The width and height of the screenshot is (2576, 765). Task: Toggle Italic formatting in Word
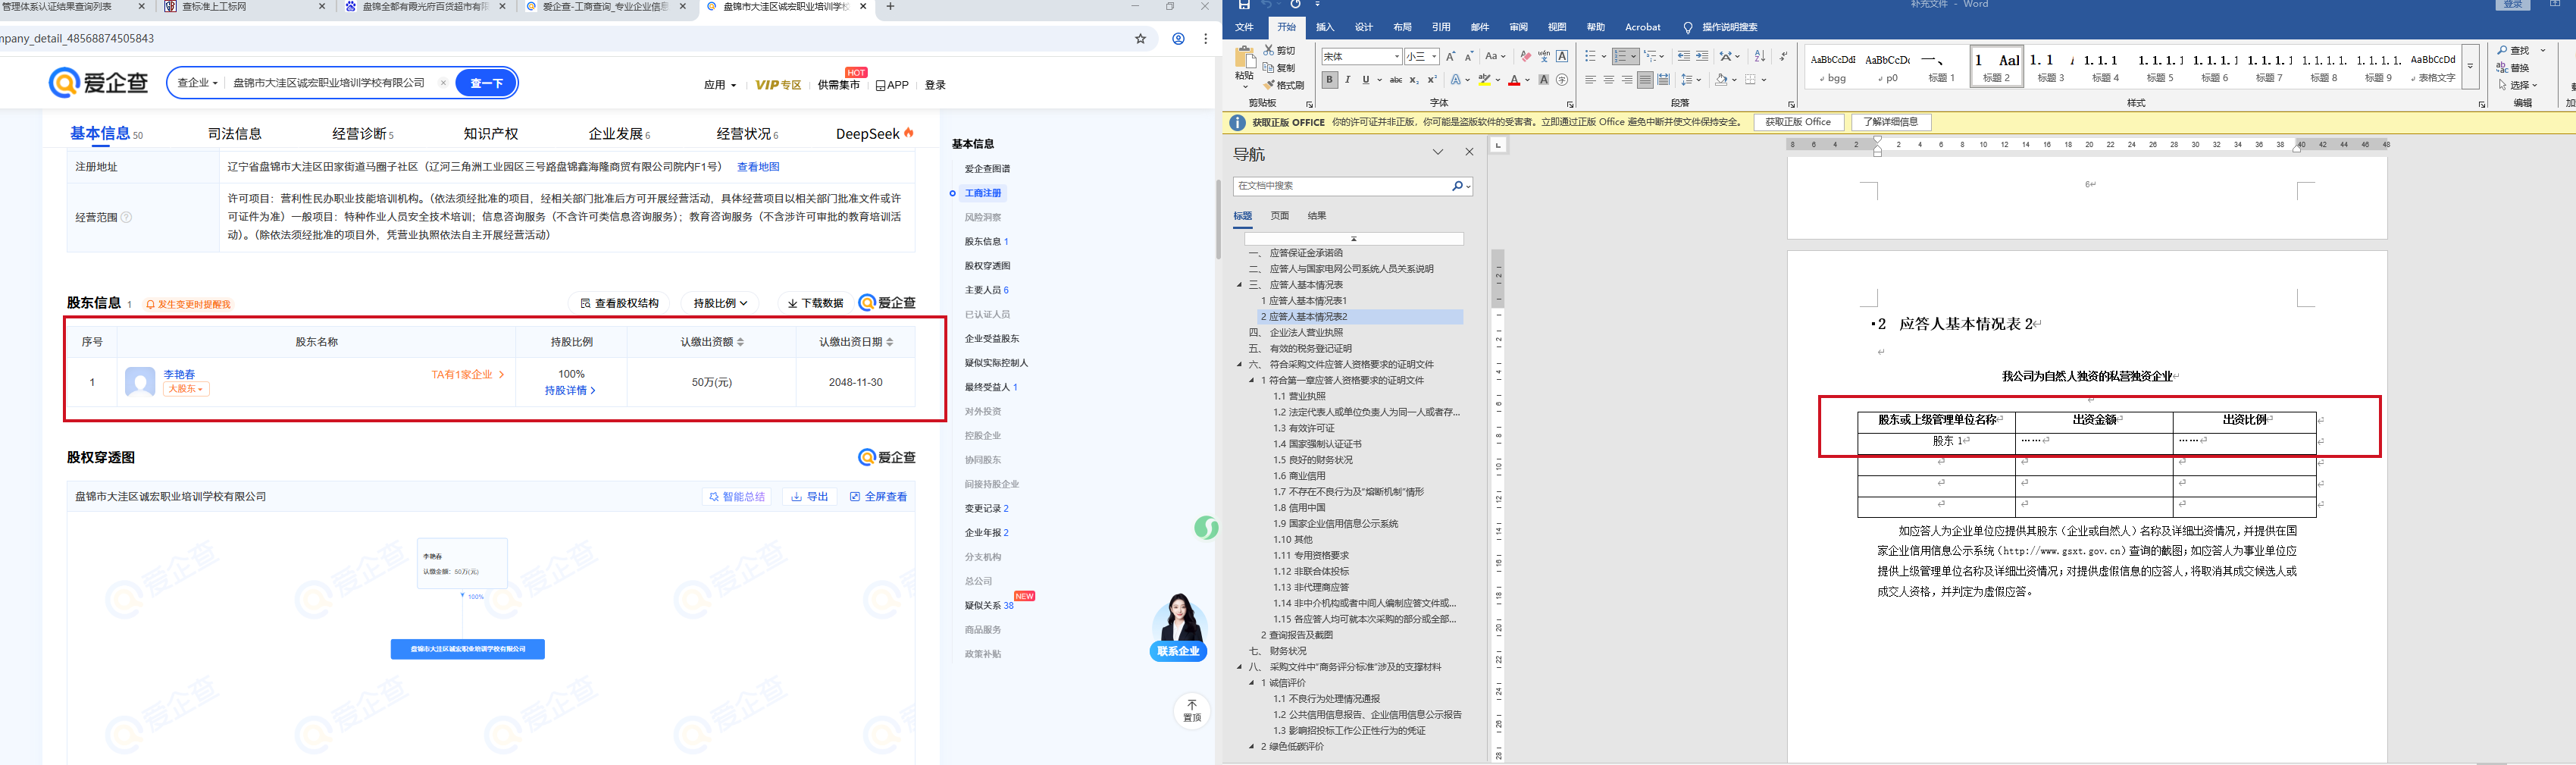coord(1348,80)
